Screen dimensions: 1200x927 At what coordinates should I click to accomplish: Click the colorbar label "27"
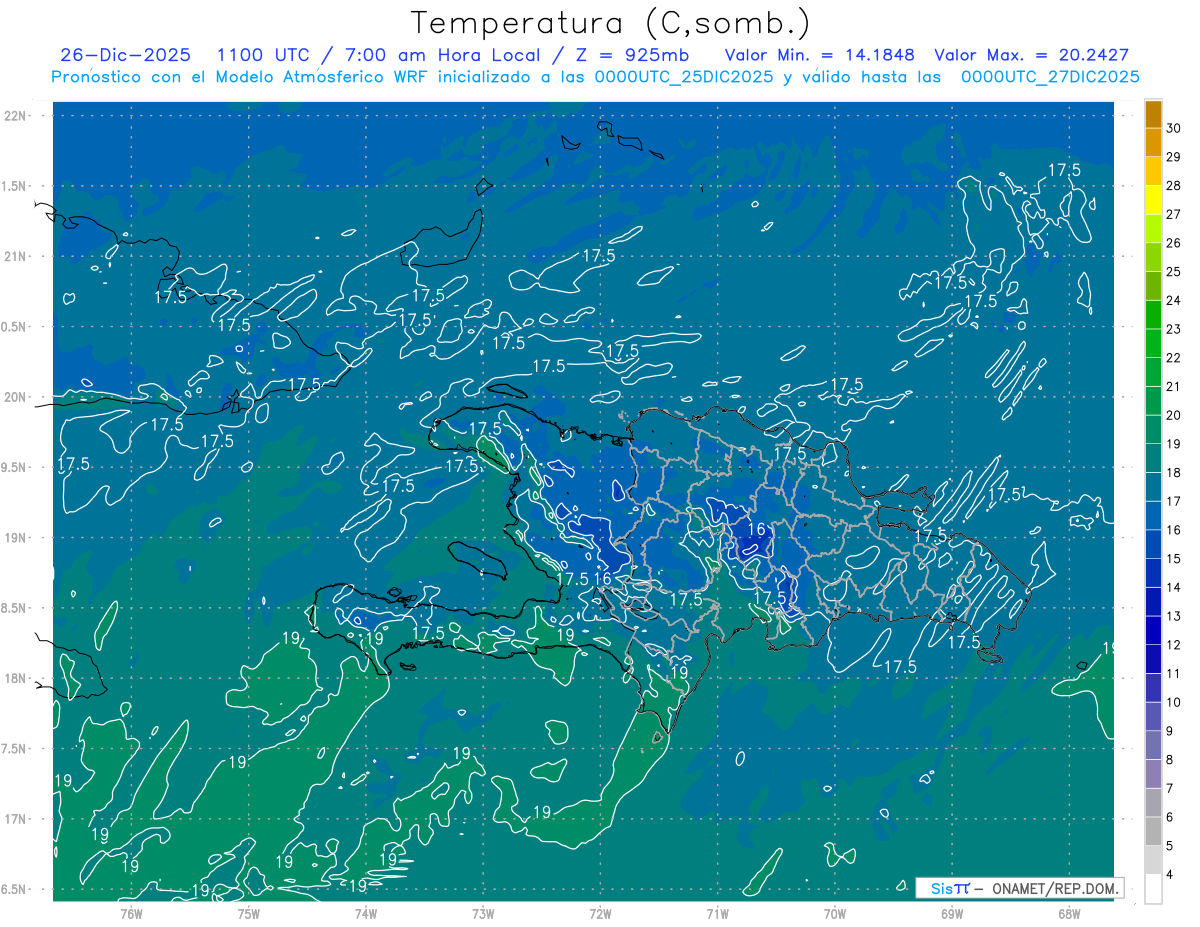[x=1174, y=214]
